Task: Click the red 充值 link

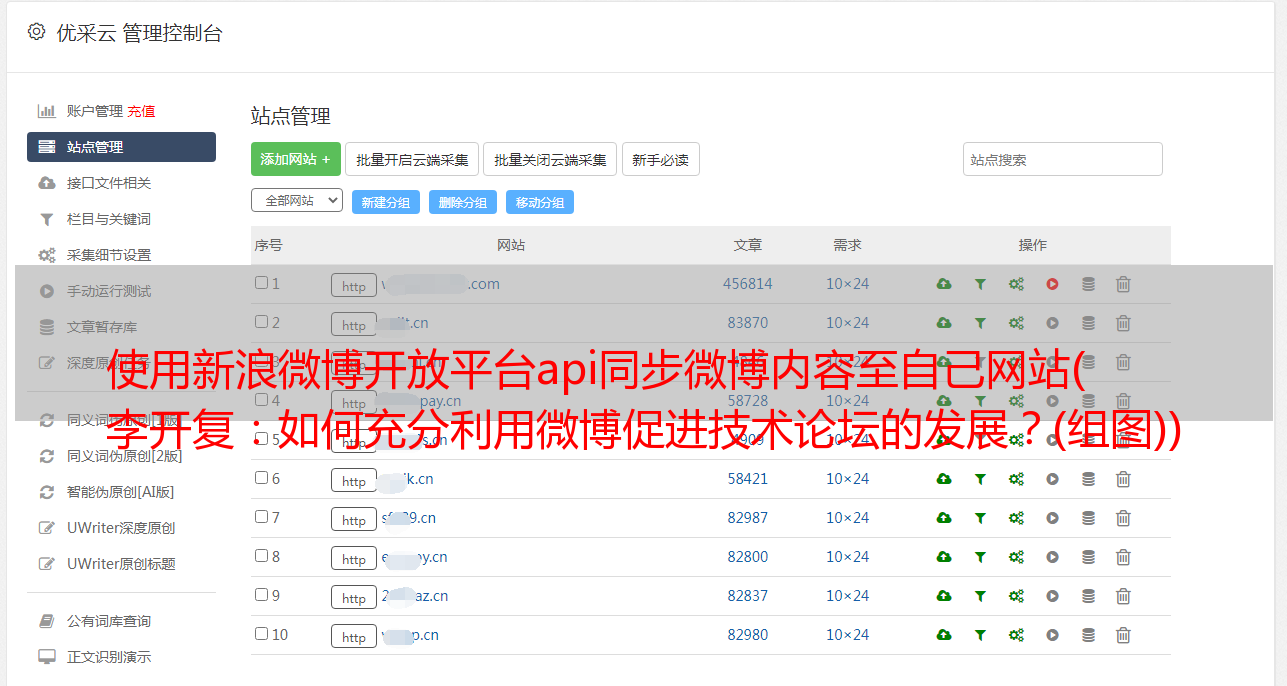Action: point(141,111)
